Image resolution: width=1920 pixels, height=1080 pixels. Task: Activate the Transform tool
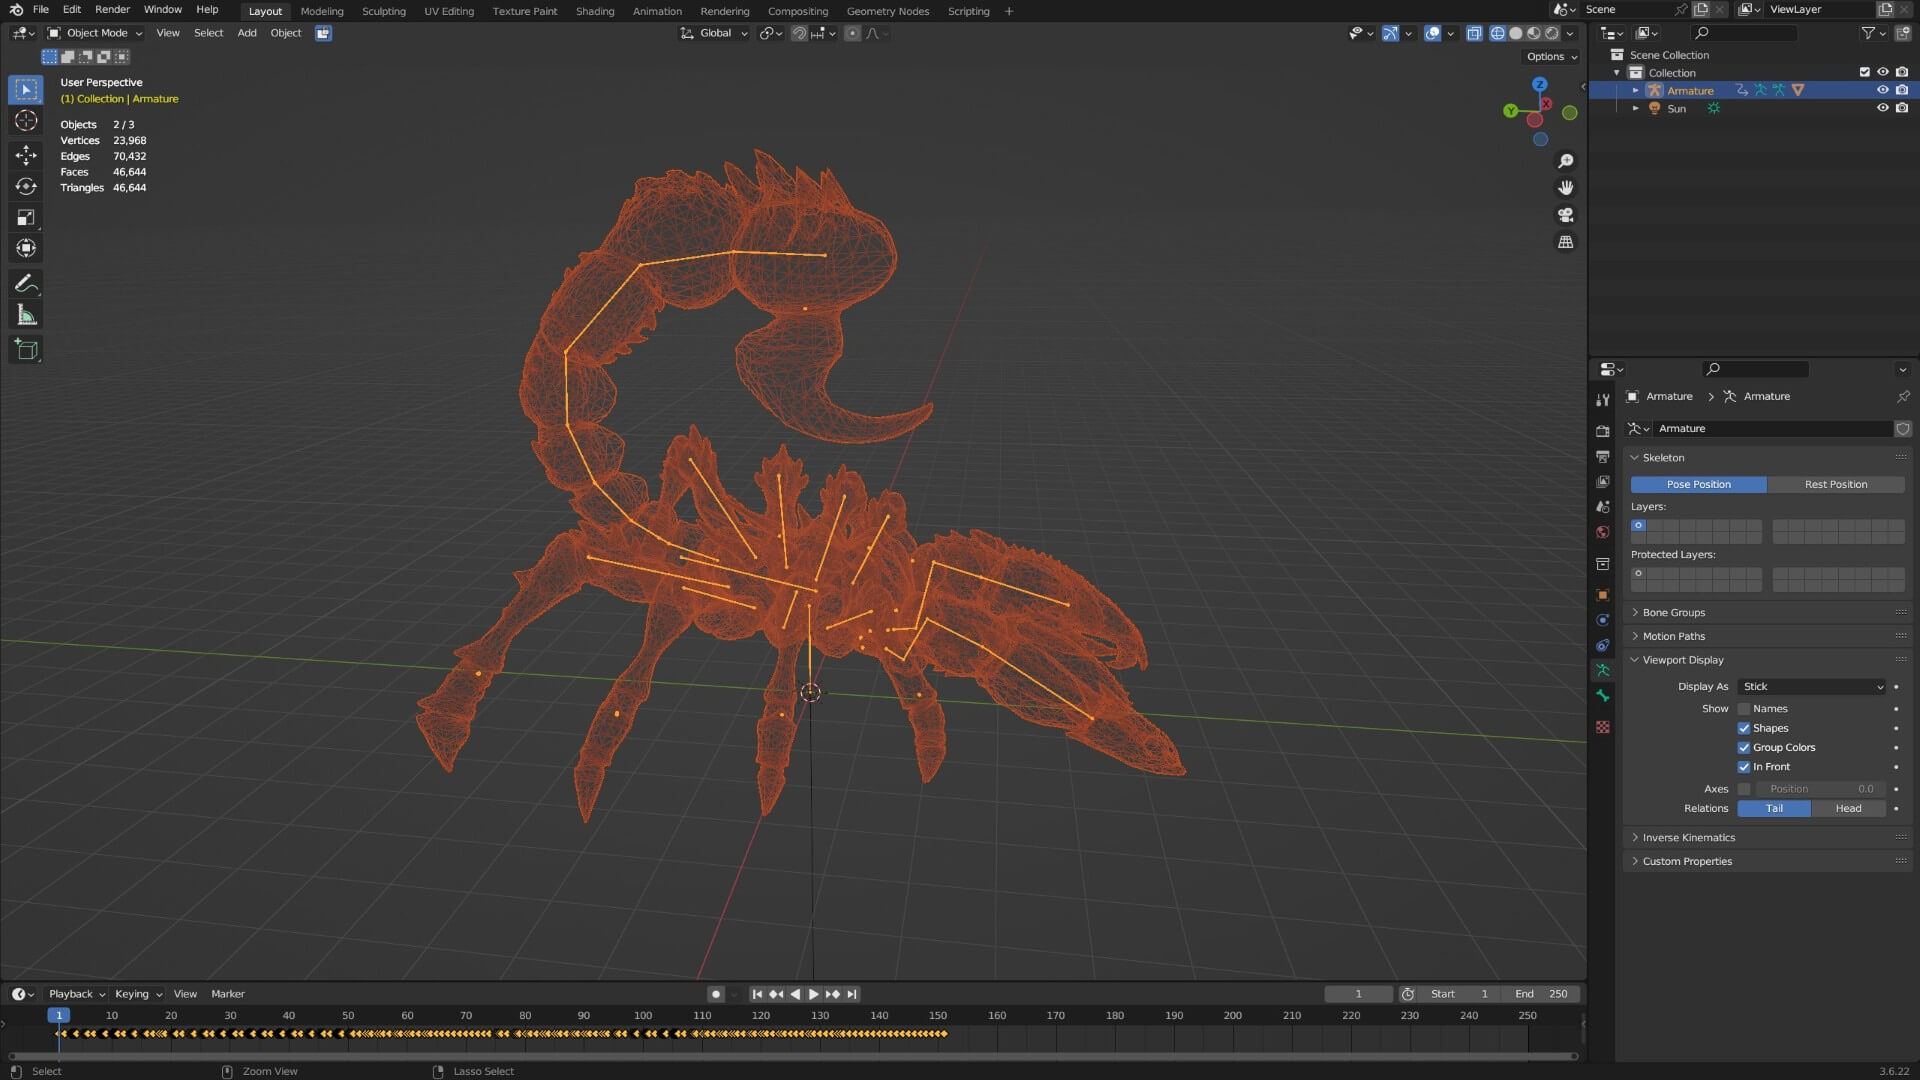[26, 248]
